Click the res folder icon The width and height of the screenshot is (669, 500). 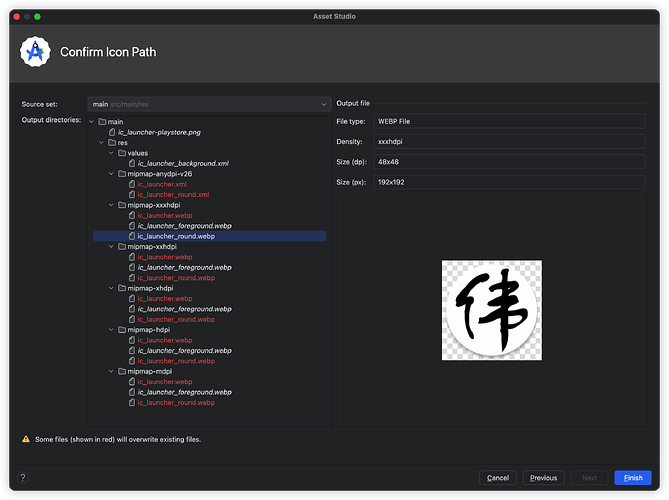111,142
